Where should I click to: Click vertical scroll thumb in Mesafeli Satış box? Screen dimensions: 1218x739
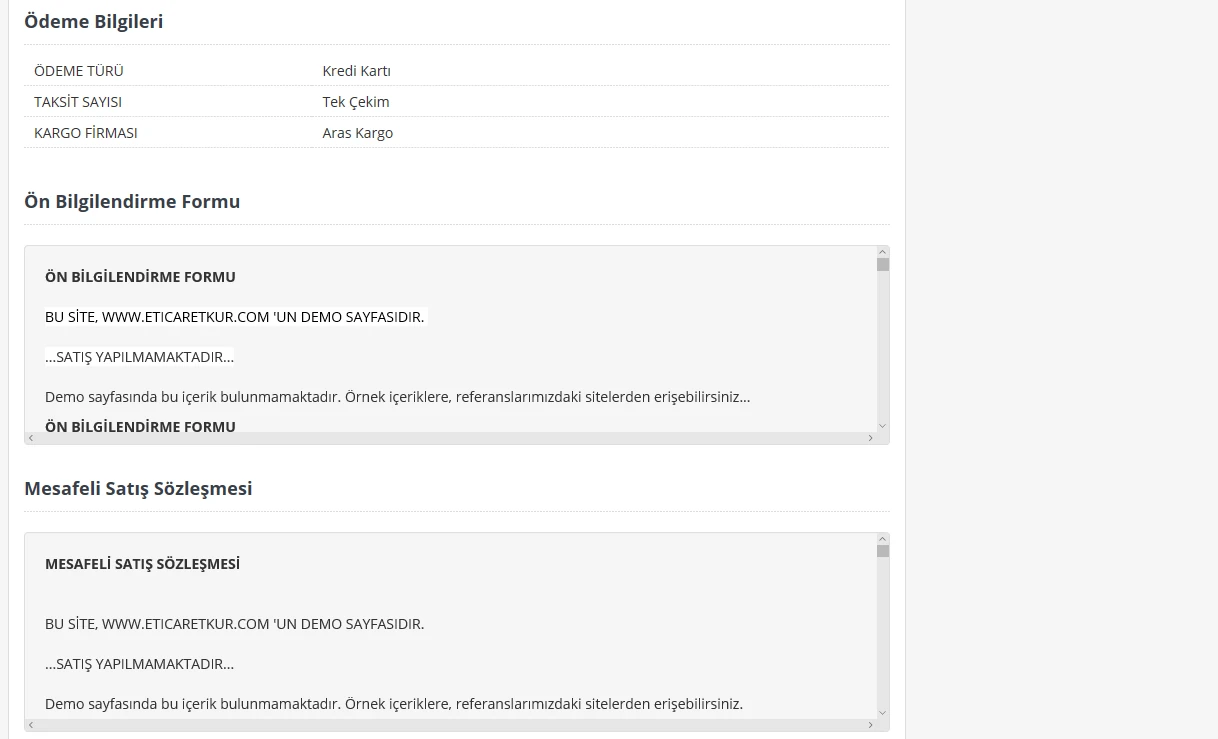883,551
